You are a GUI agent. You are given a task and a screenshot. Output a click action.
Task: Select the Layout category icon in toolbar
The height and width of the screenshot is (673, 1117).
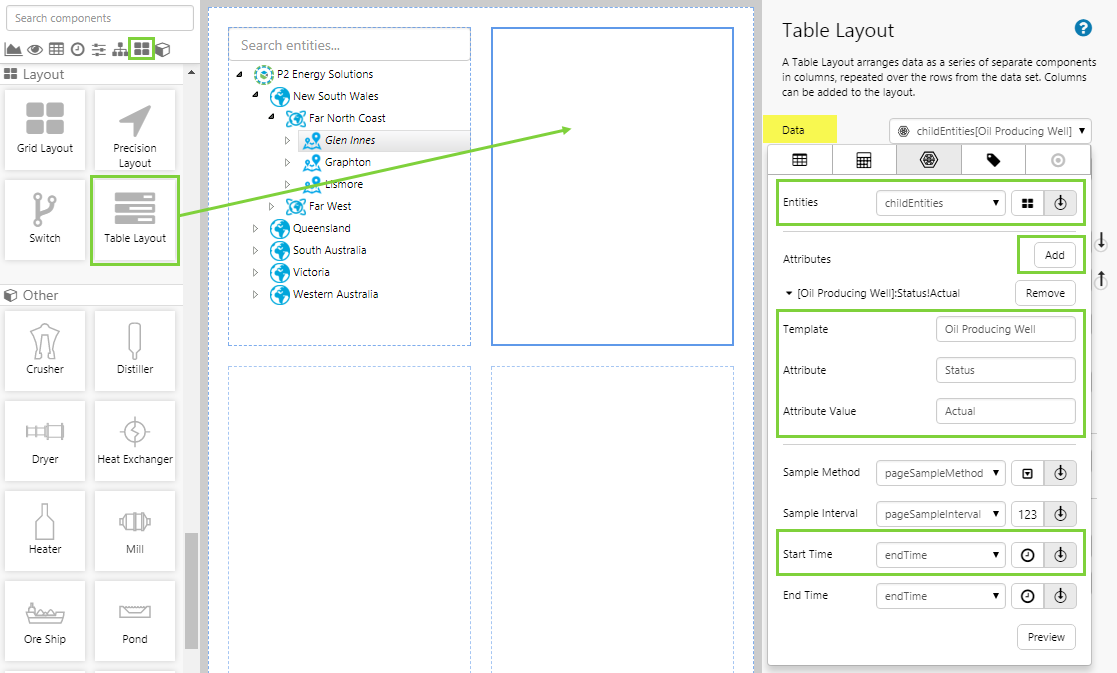(x=142, y=48)
